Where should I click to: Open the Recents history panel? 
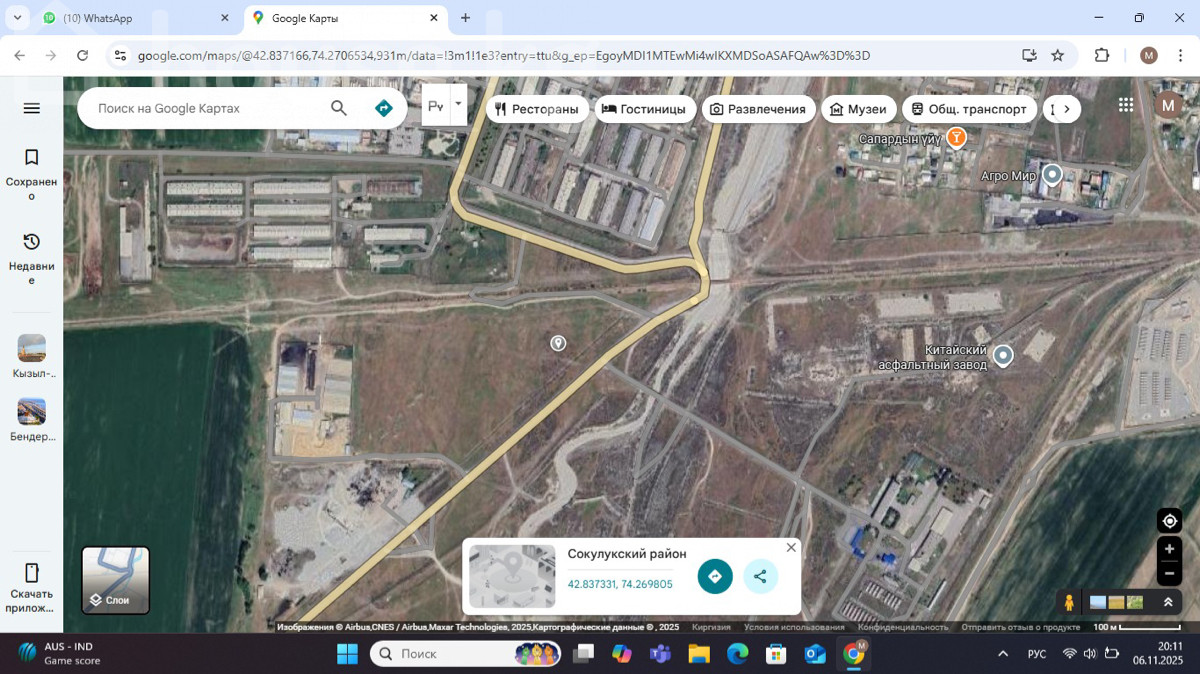click(x=31, y=258)
